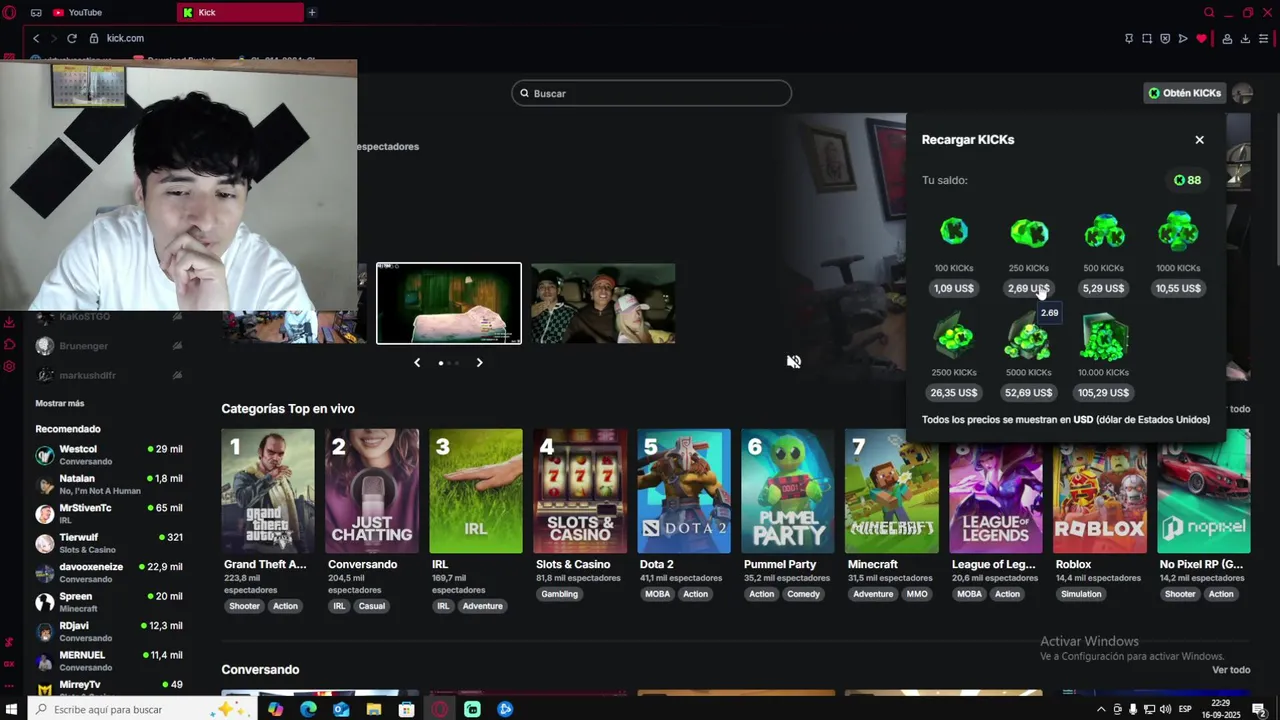
Task: Go to next carousel slide arrow
Action: tap(479, 363)
